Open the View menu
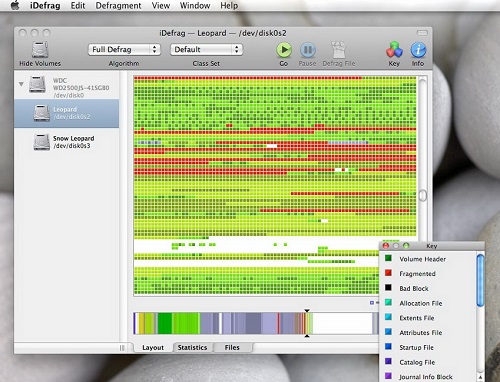This screenshot has height=382, width=500. click(x=160, y=6)
